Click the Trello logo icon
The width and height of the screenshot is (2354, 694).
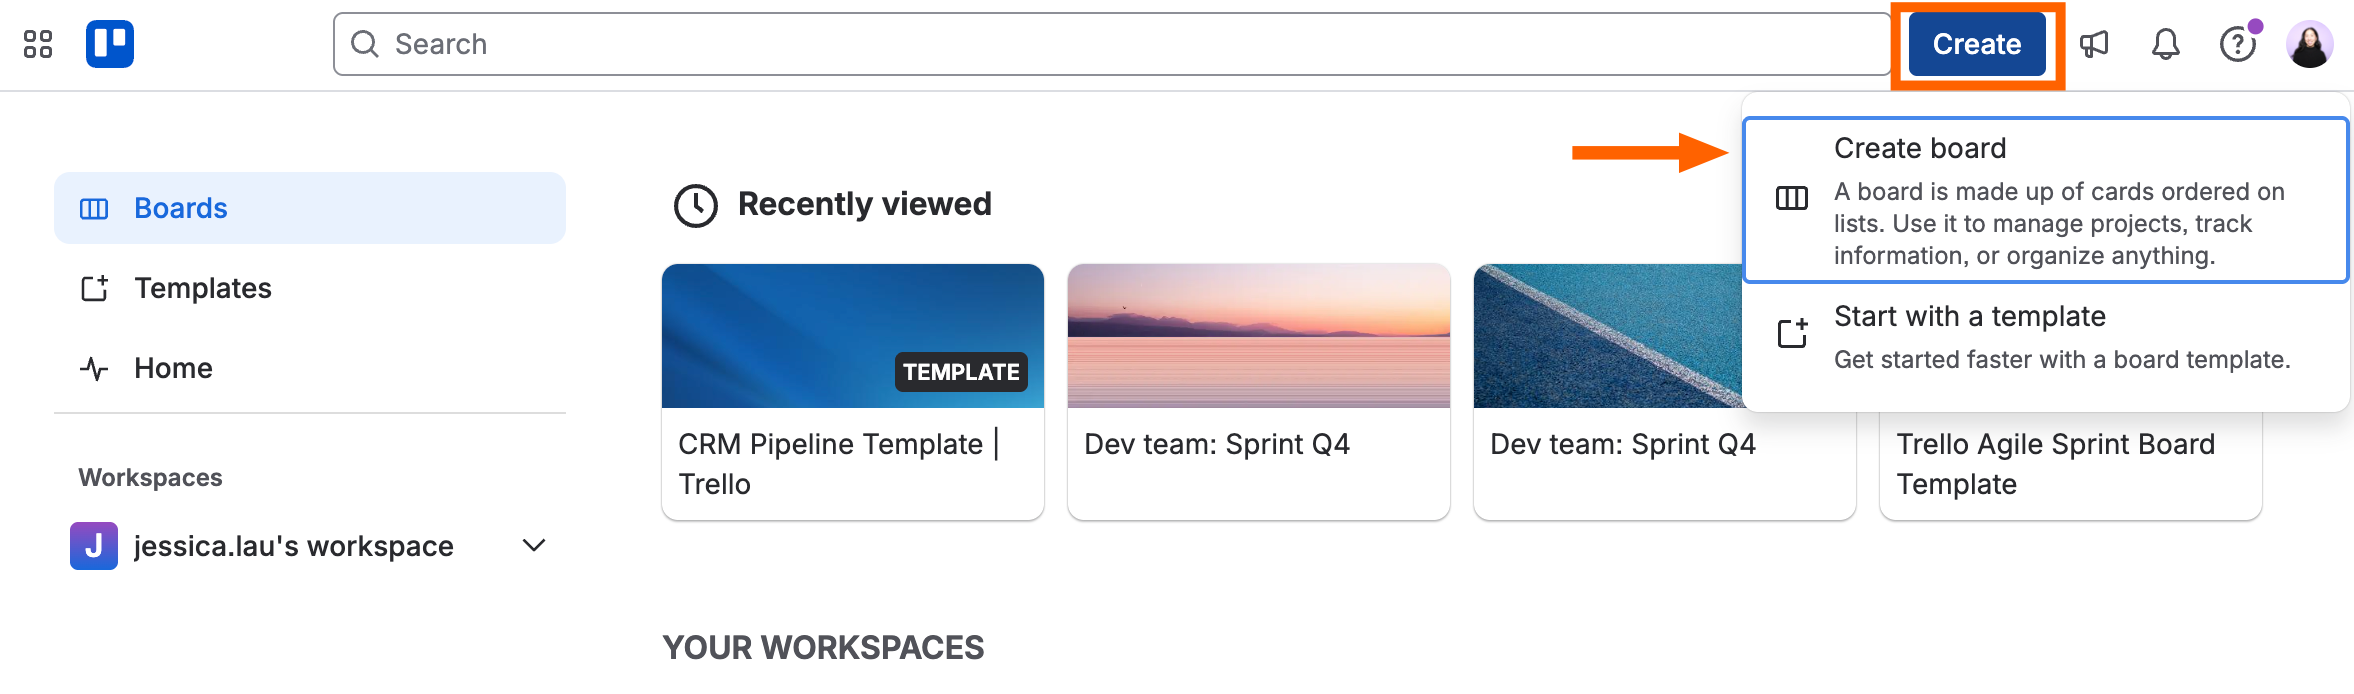point(110,44)
